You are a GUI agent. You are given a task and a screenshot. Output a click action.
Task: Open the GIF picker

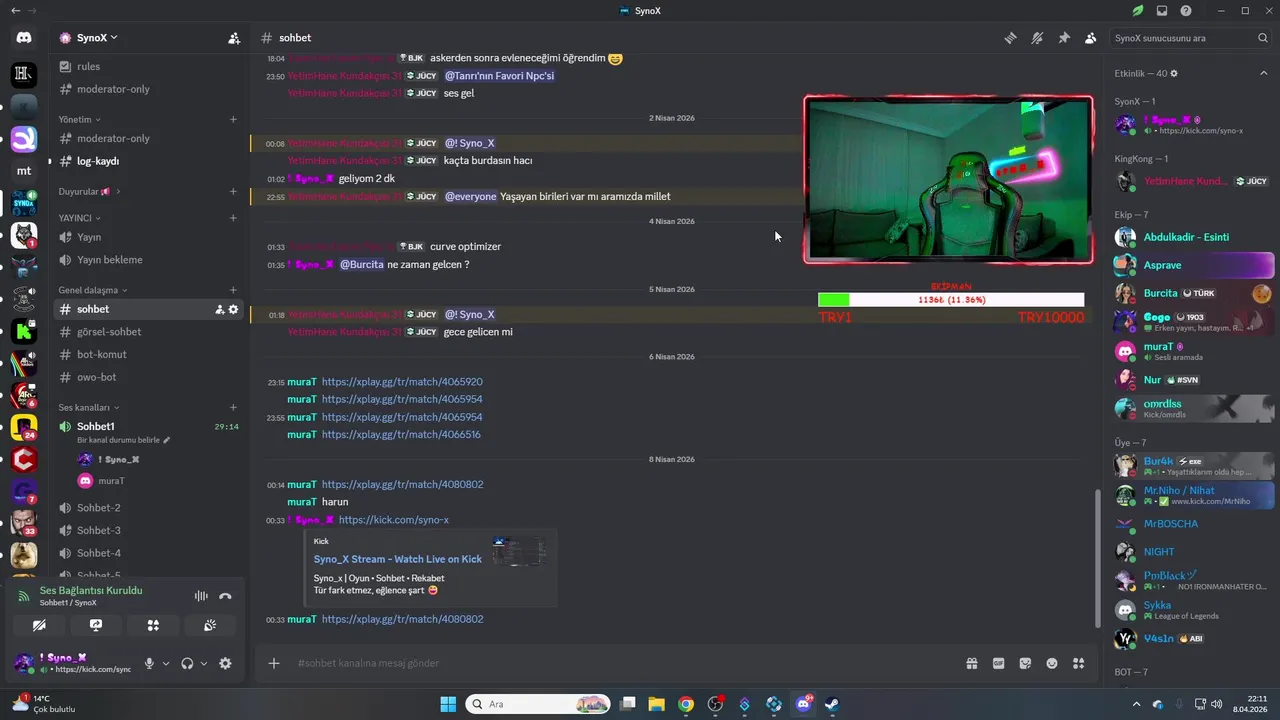[998, 663]
